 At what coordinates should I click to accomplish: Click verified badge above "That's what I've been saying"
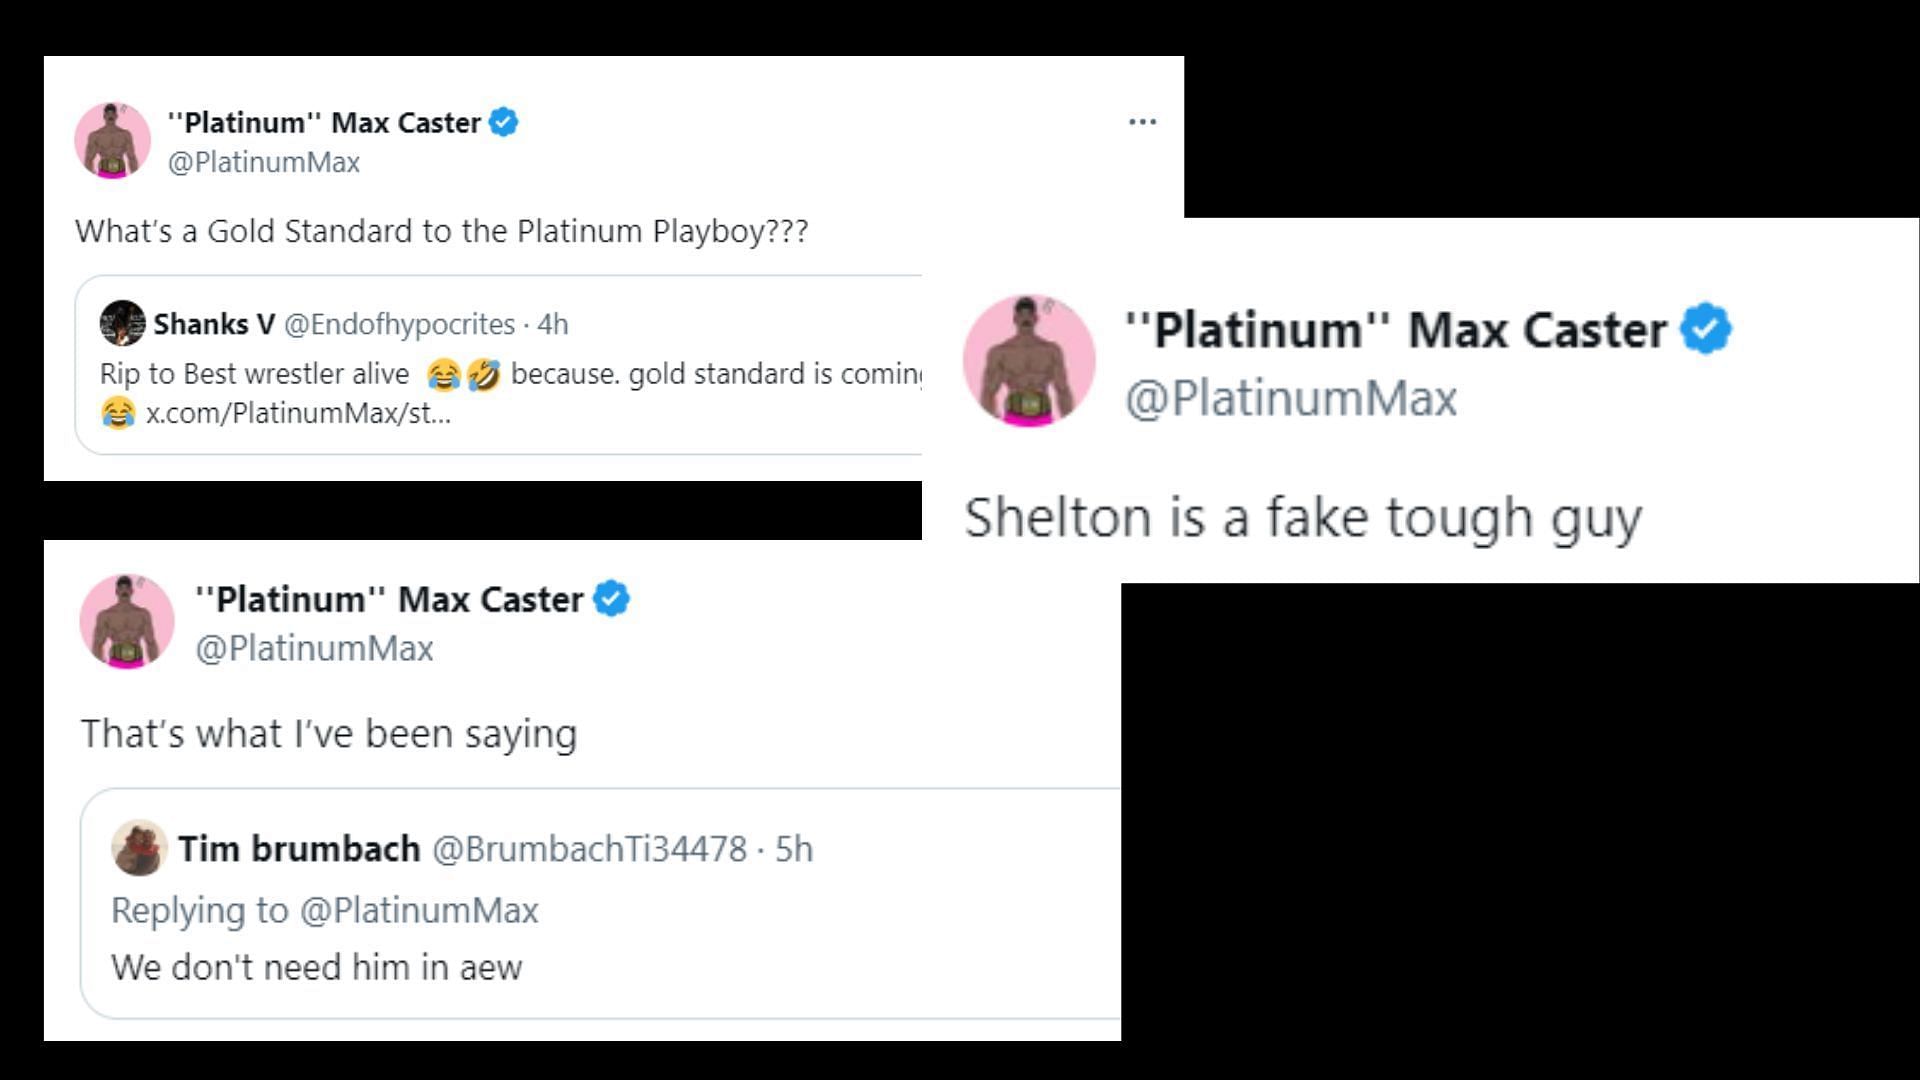611,599
